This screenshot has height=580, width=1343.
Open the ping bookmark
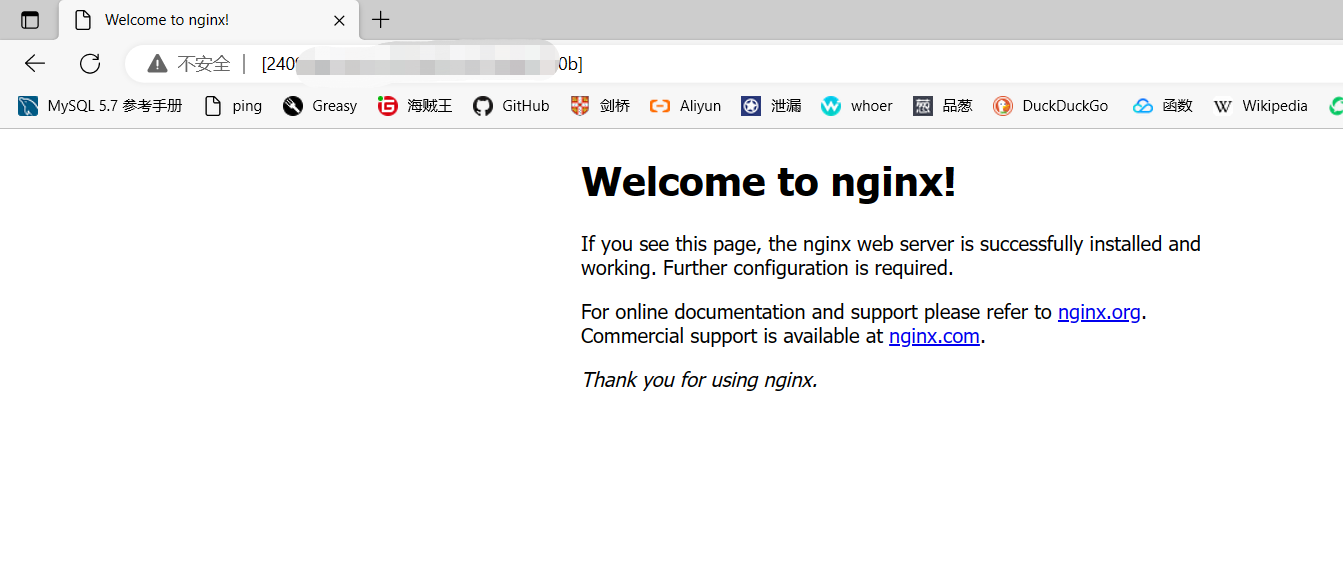pos(233,106)
